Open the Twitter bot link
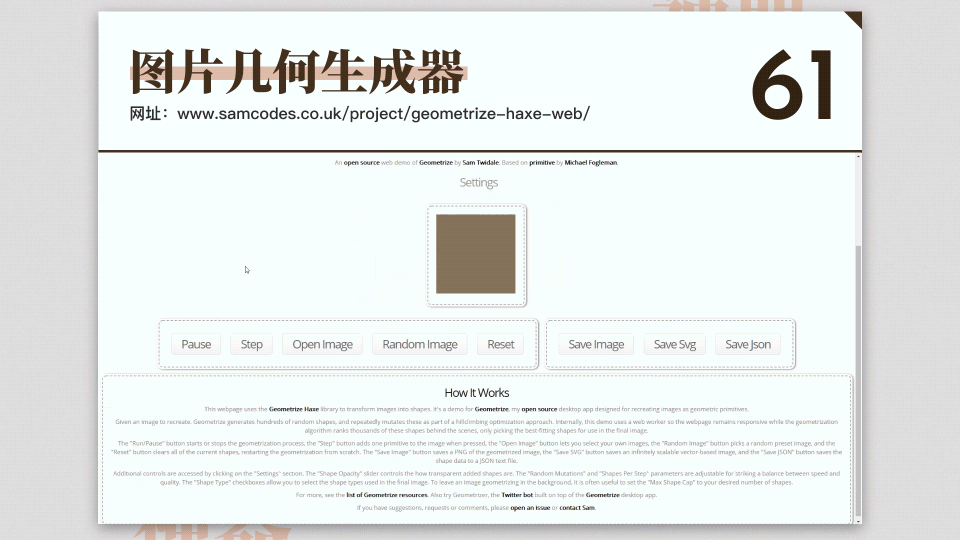Screen dimensions: 960x540 coord(517,495)
